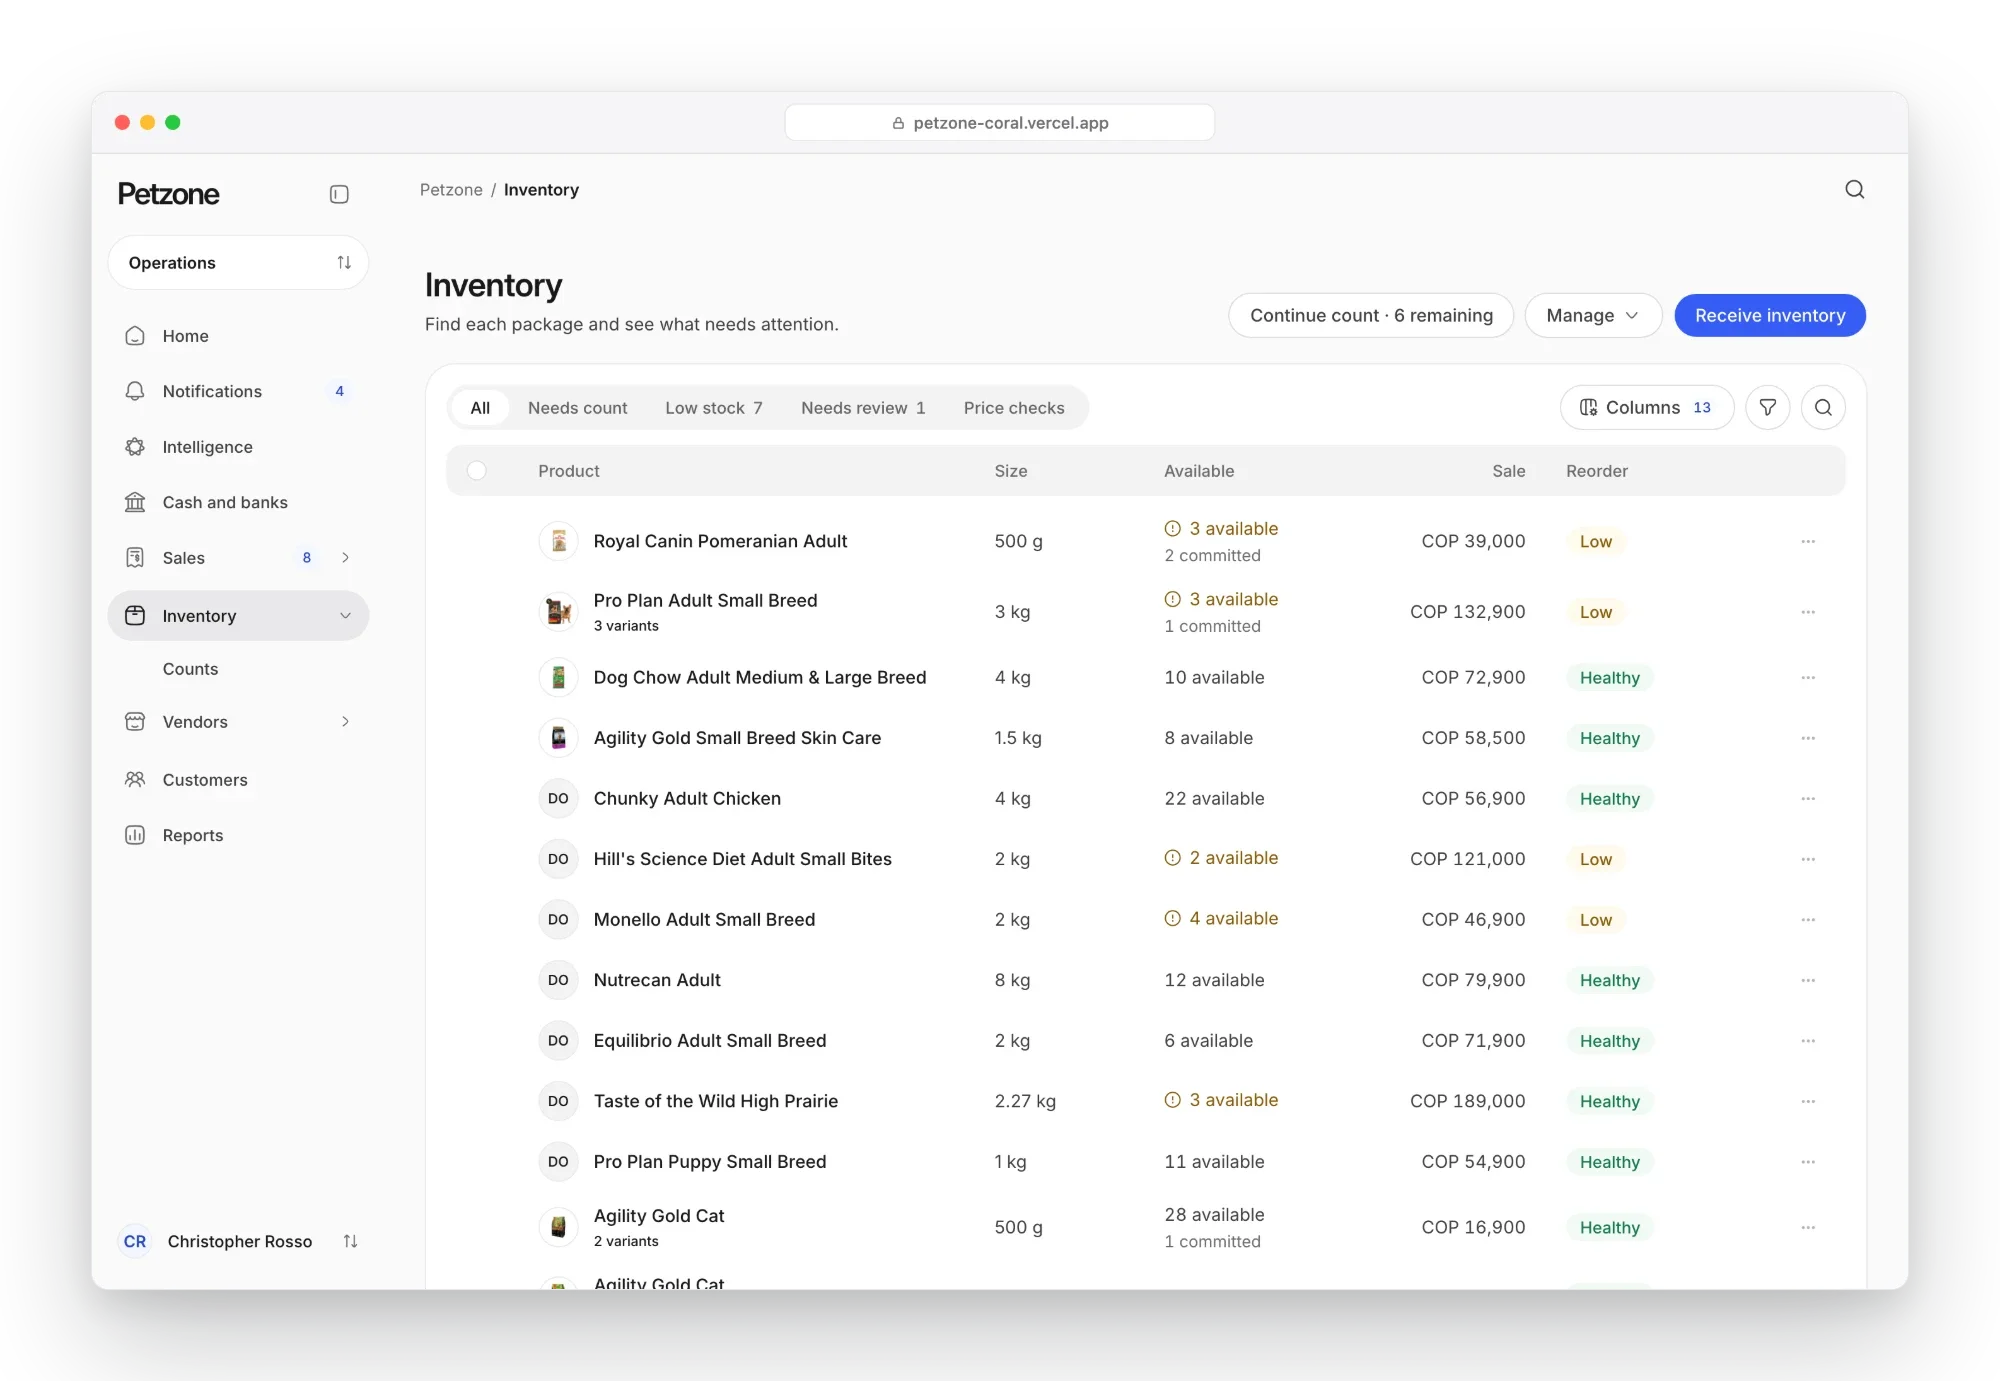Image resolution: width=2000 pixels, height=1381 pixels.
Task: Open Home in the sidebar
Action: coord(238,336)
